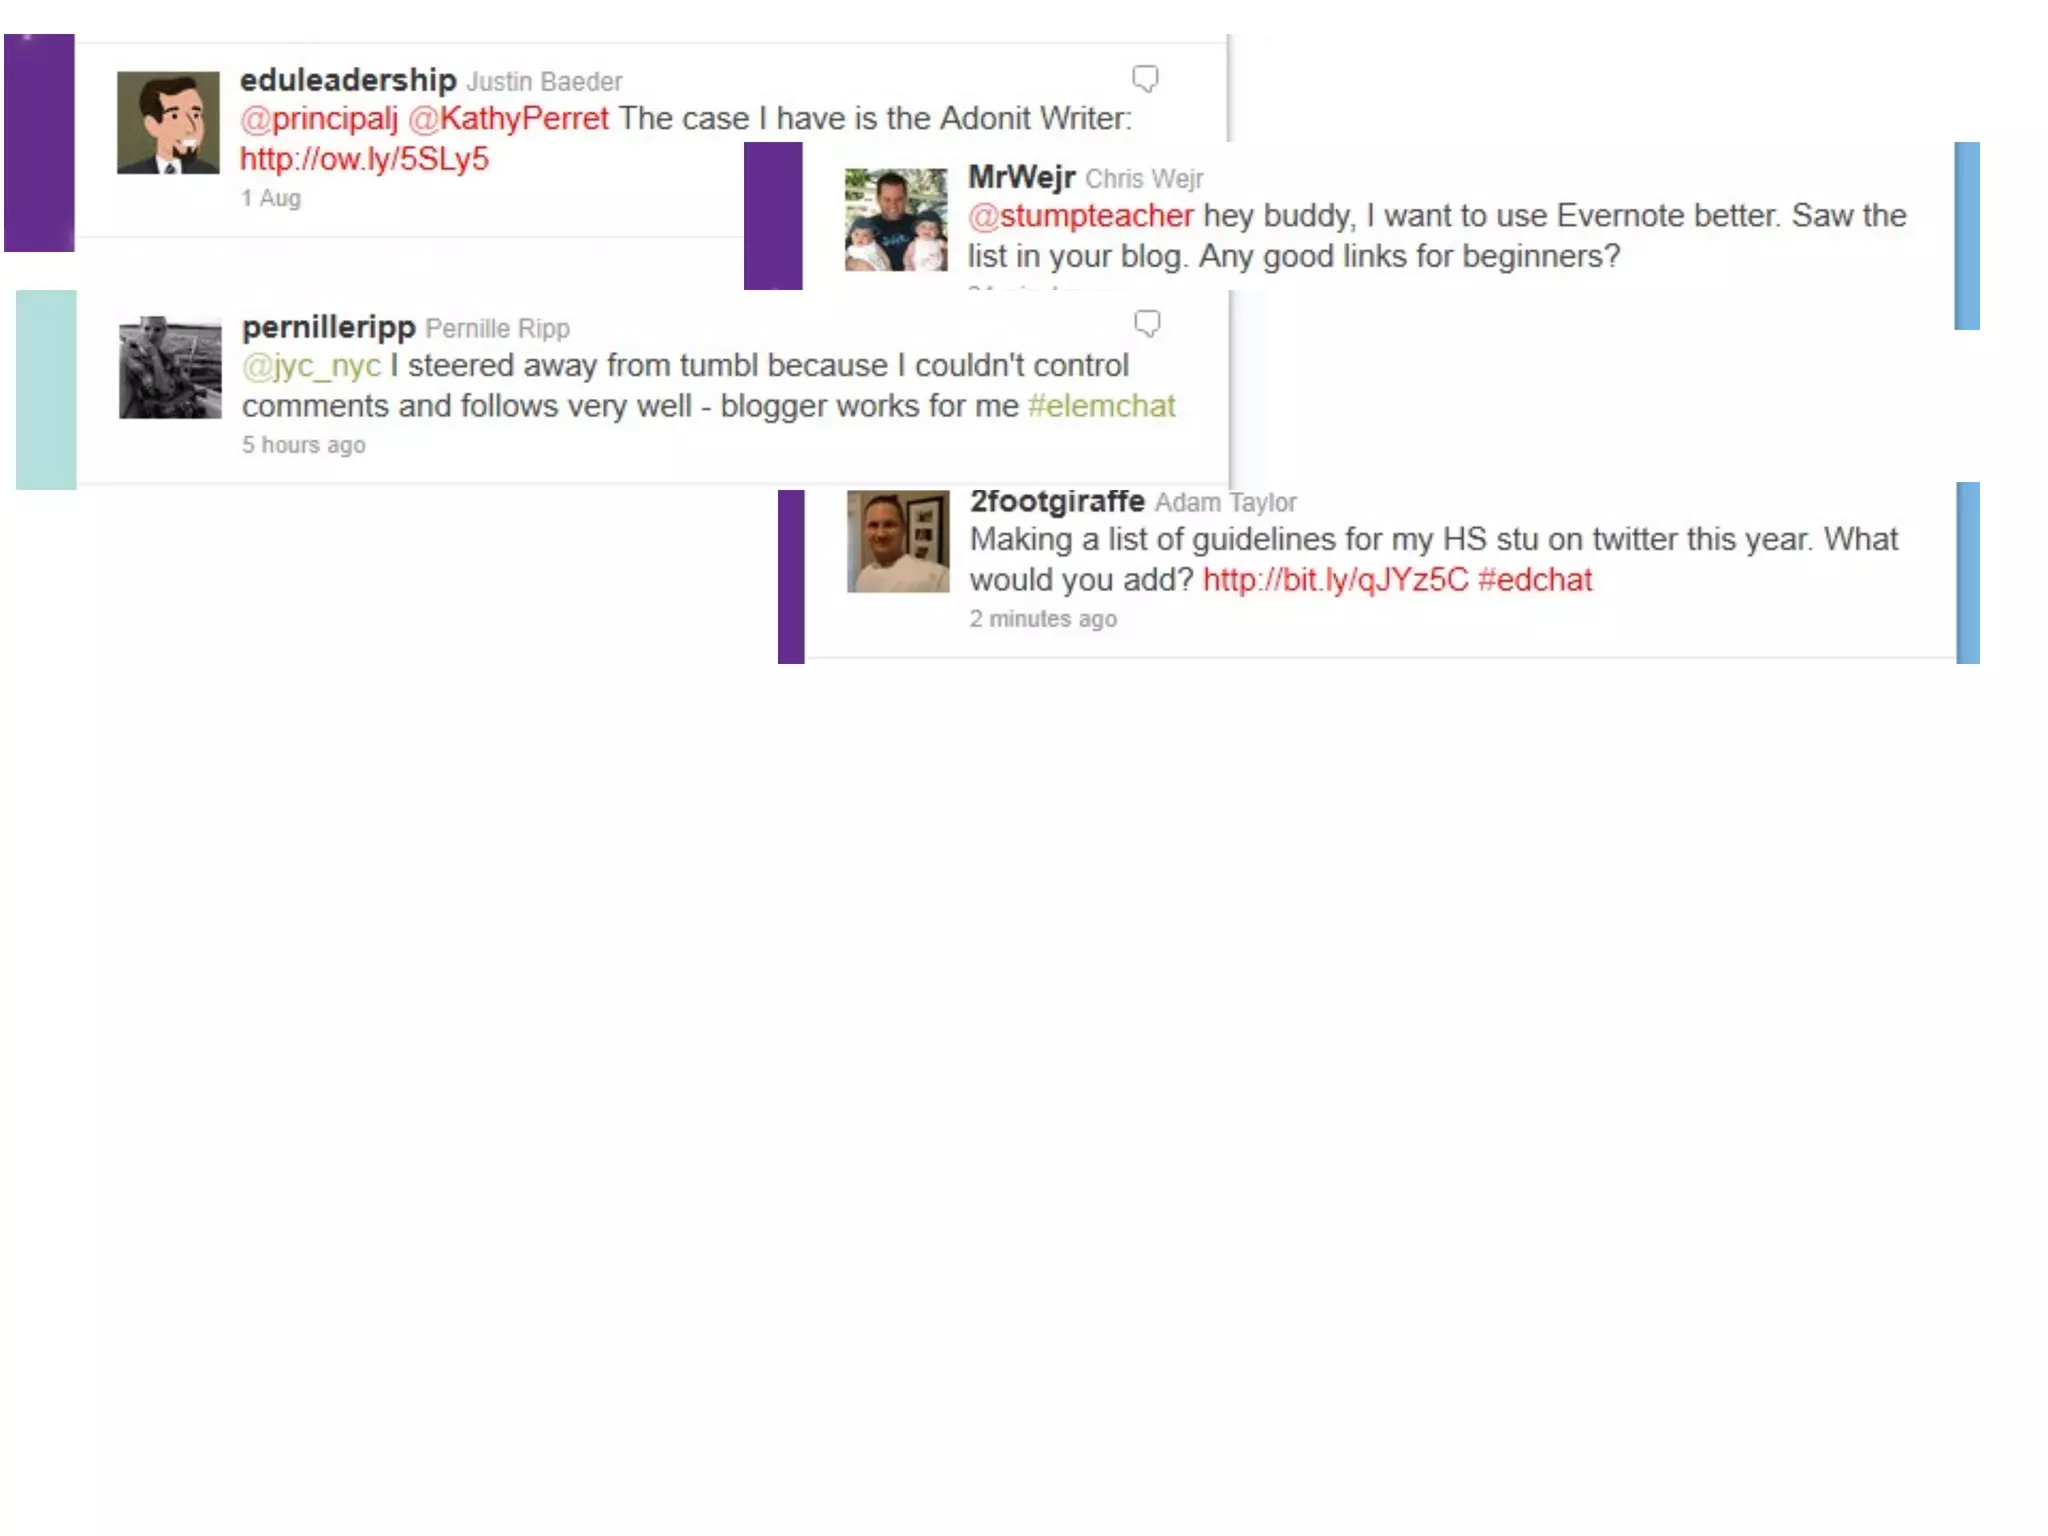Open 2footgiraffe's profile photo

pyautogui.click(x=898, y=541)
